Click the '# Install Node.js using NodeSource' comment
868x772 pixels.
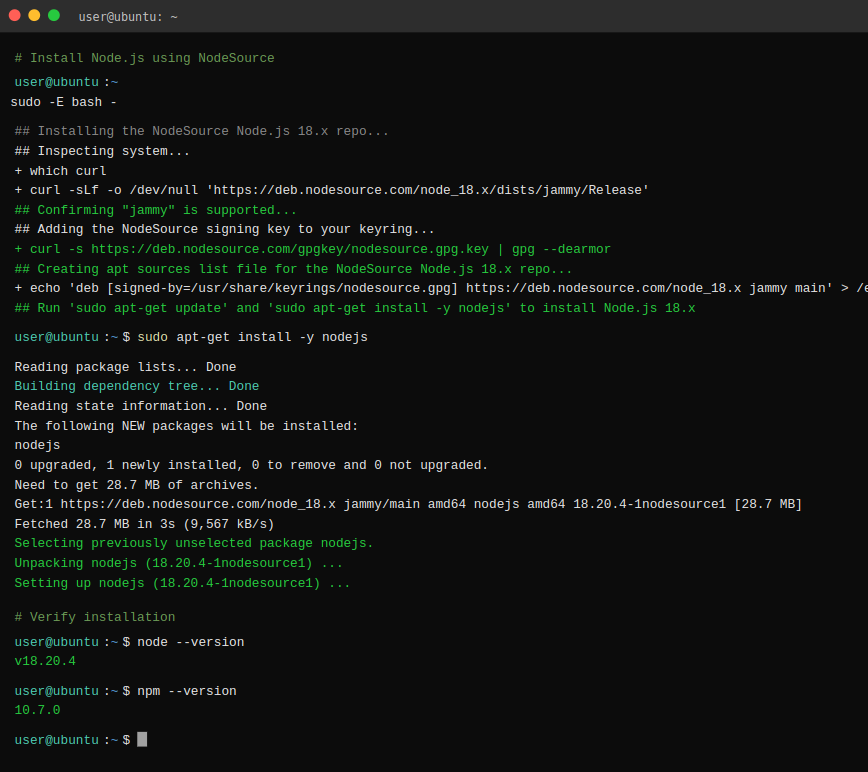click(x=144, y=58)
